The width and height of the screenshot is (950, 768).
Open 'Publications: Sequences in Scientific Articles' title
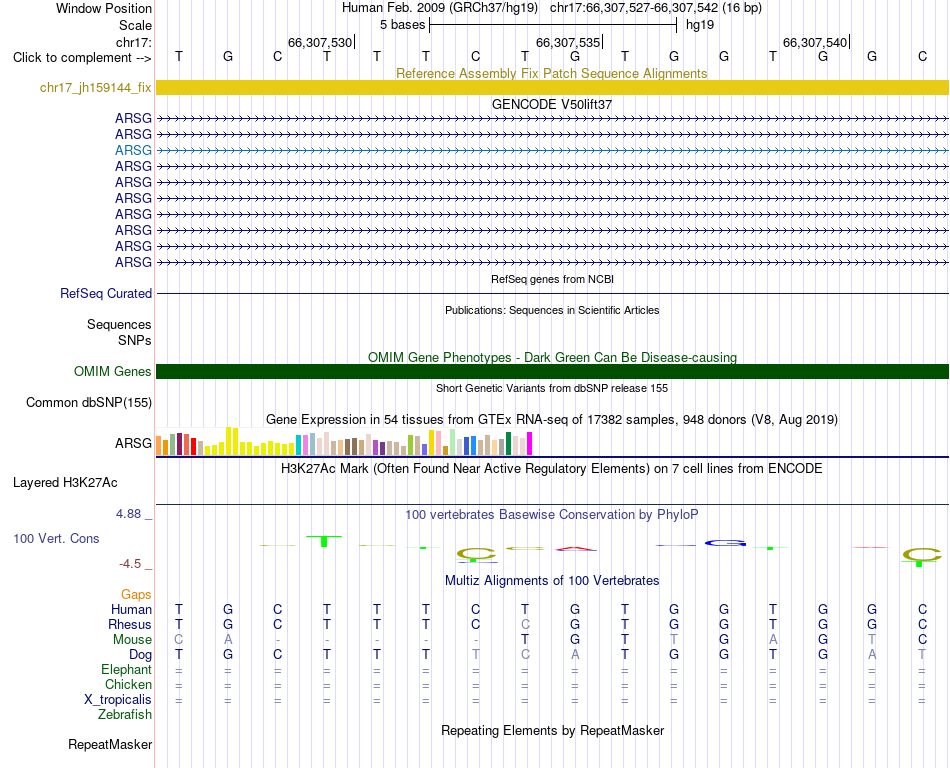click(552, 310)
